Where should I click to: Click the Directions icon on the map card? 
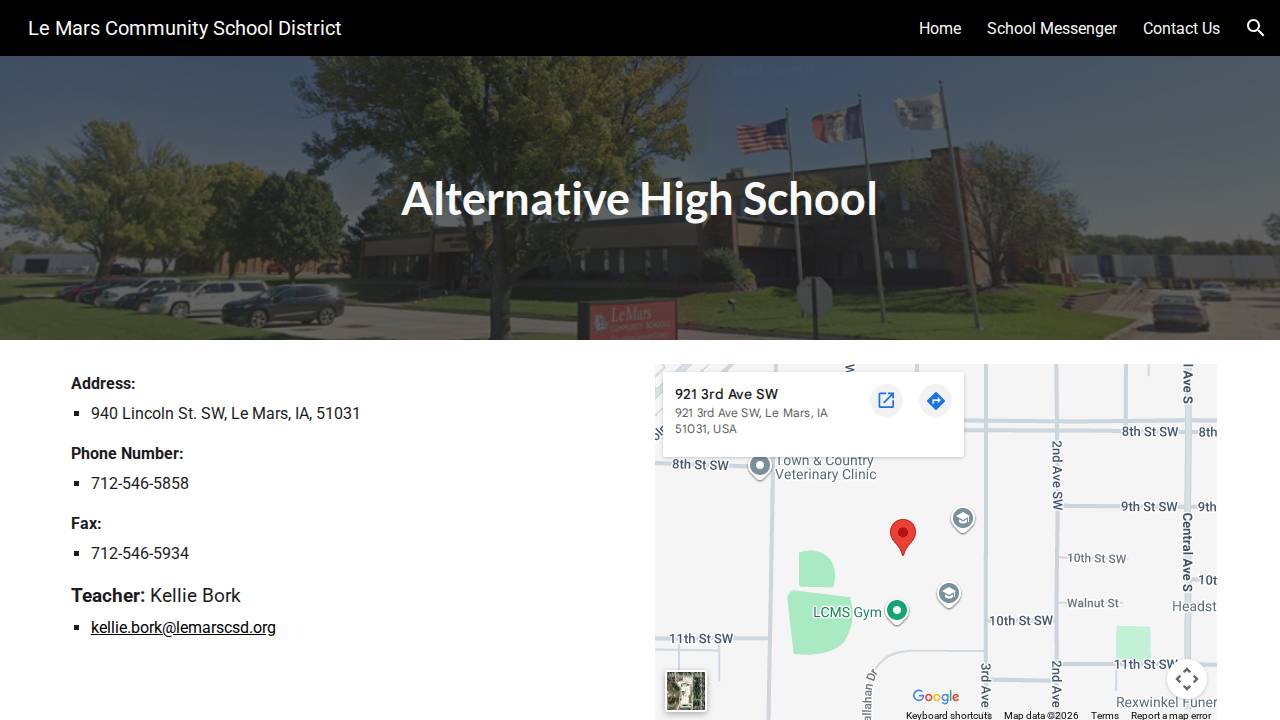[x=935, y=400]
